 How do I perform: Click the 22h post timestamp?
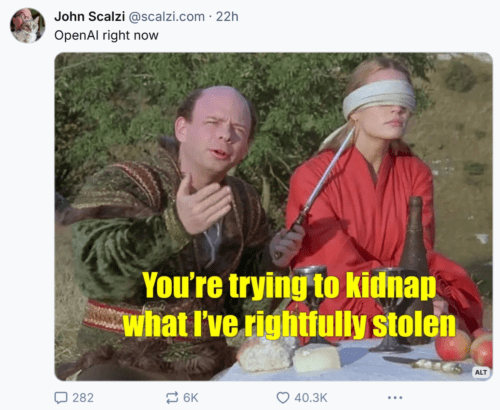click(x=227, y=16)
